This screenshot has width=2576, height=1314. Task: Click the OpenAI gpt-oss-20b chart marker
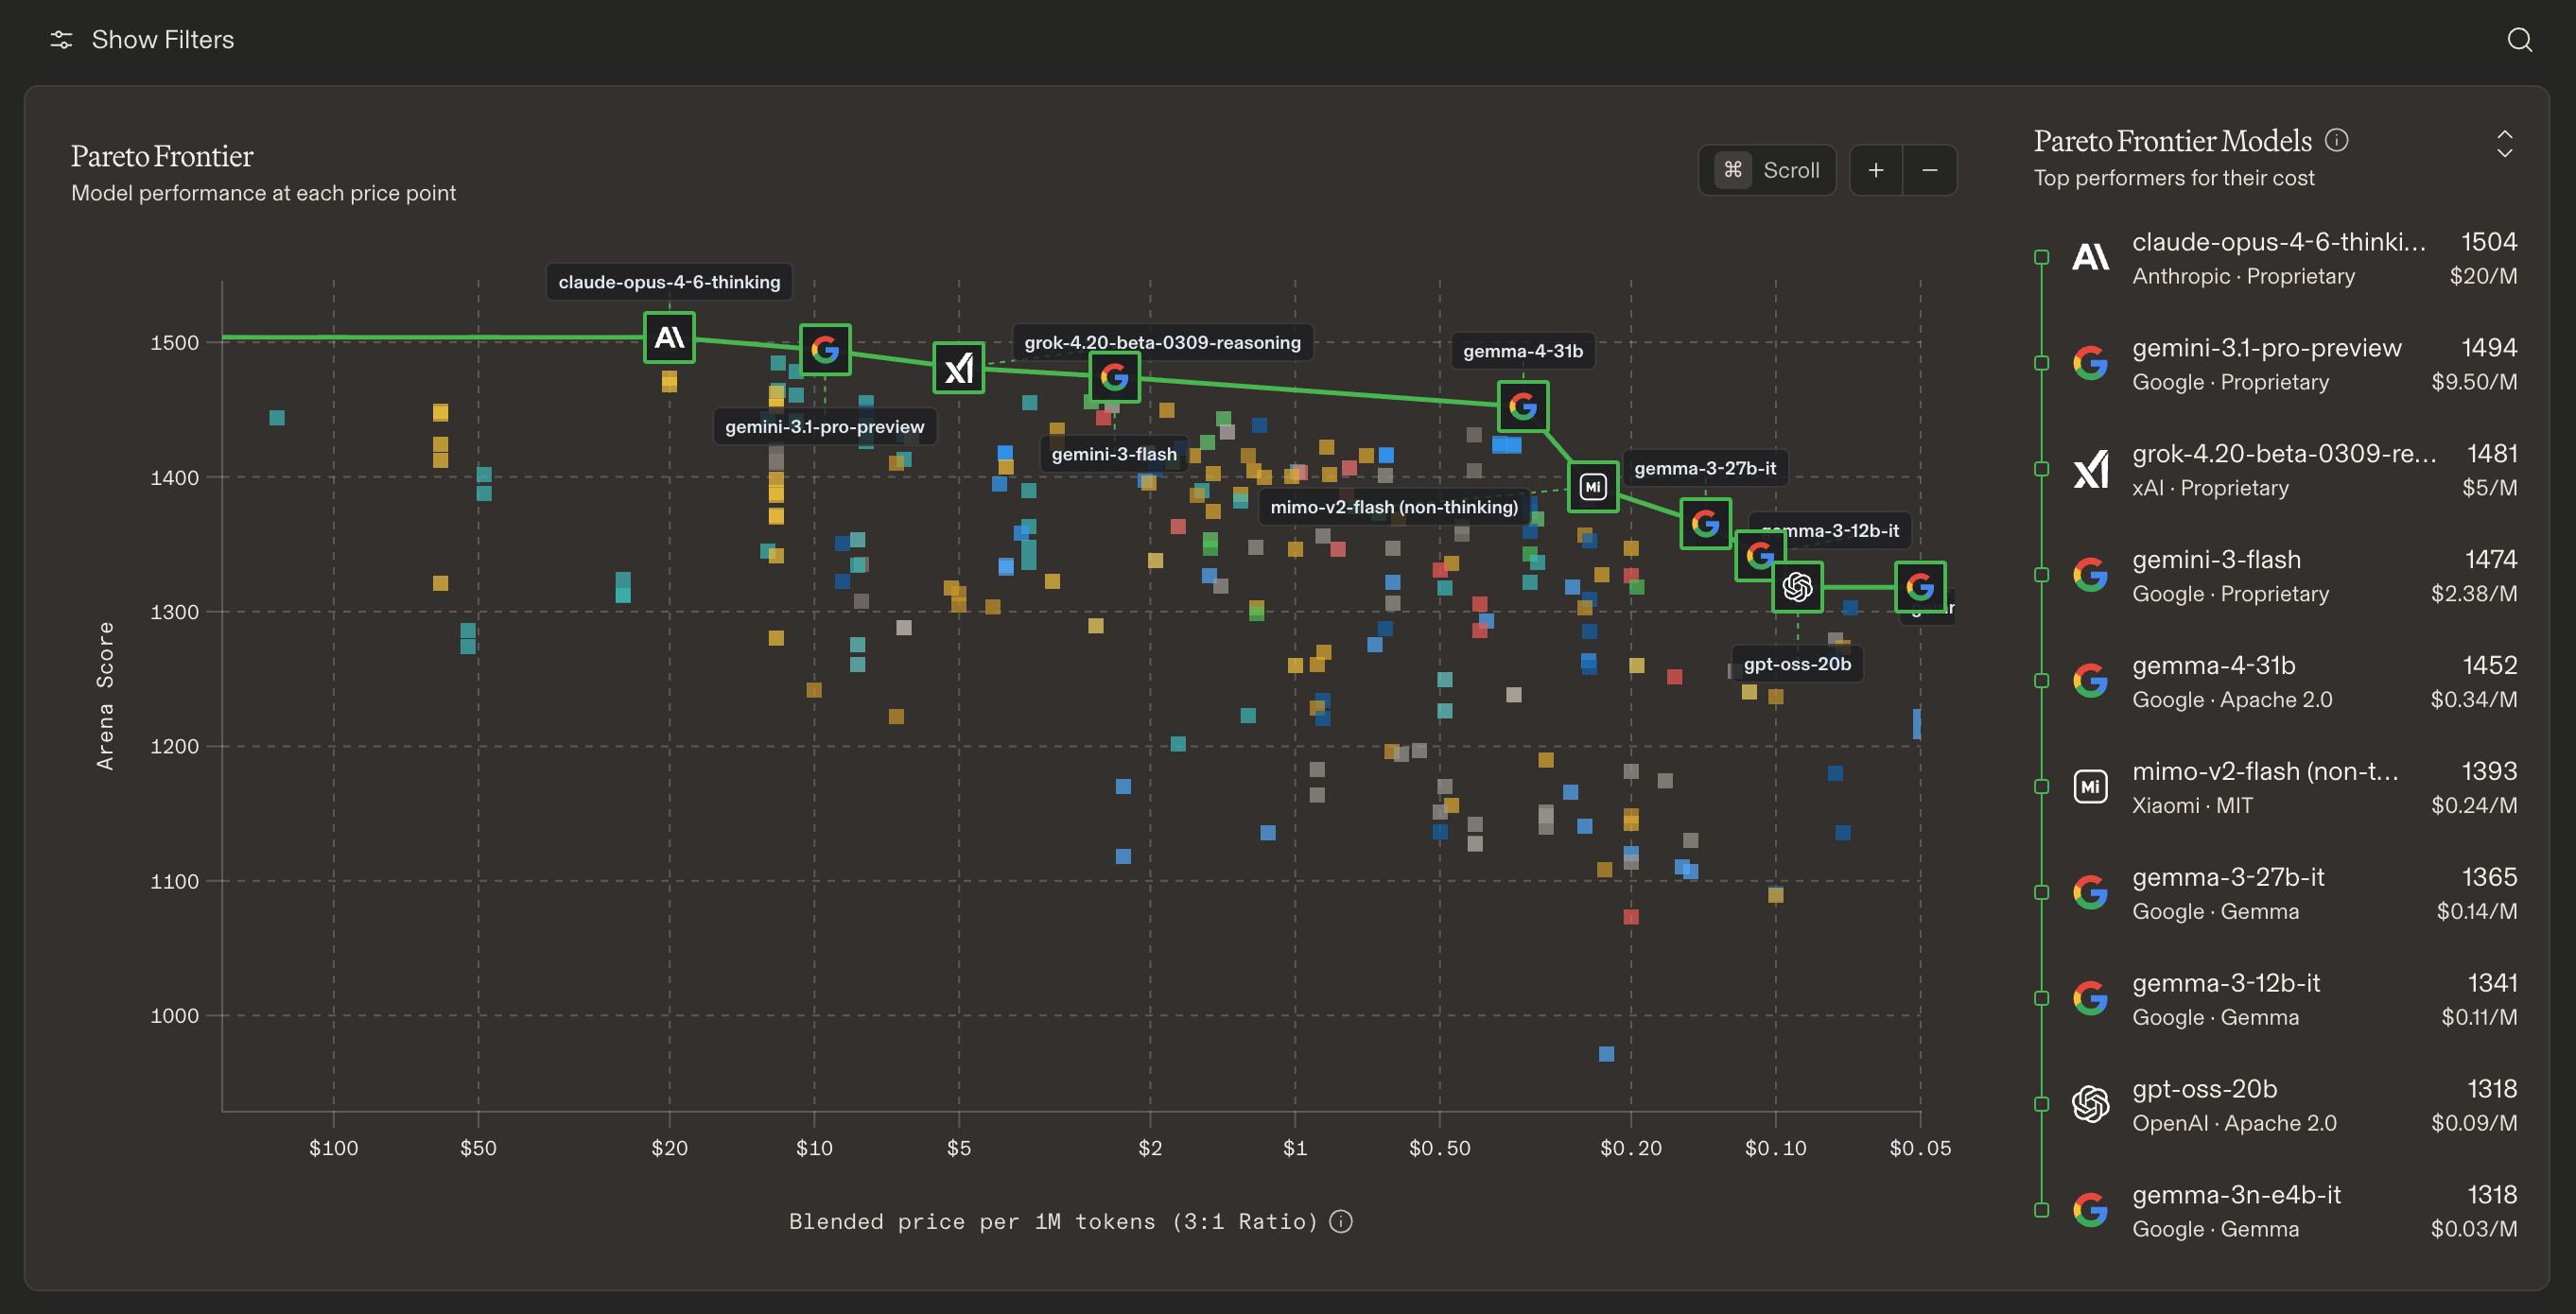point(1797,587)
